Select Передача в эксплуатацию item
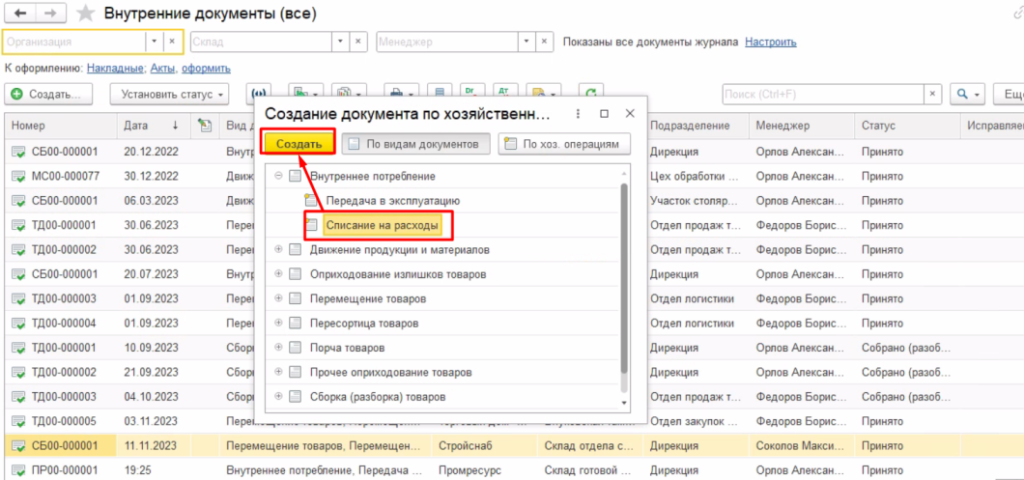The height and width of the screenshot is (480, 1024). pyautogui.click(x=392, y=201)
